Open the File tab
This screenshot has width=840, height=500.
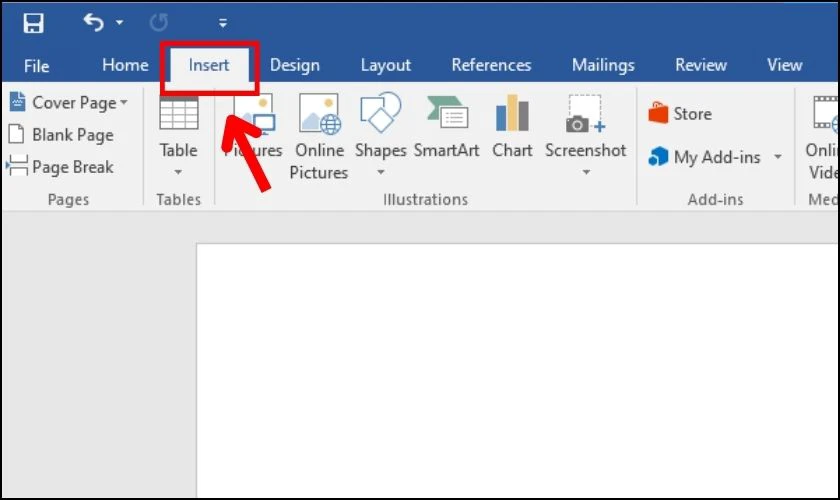[36, 66]
